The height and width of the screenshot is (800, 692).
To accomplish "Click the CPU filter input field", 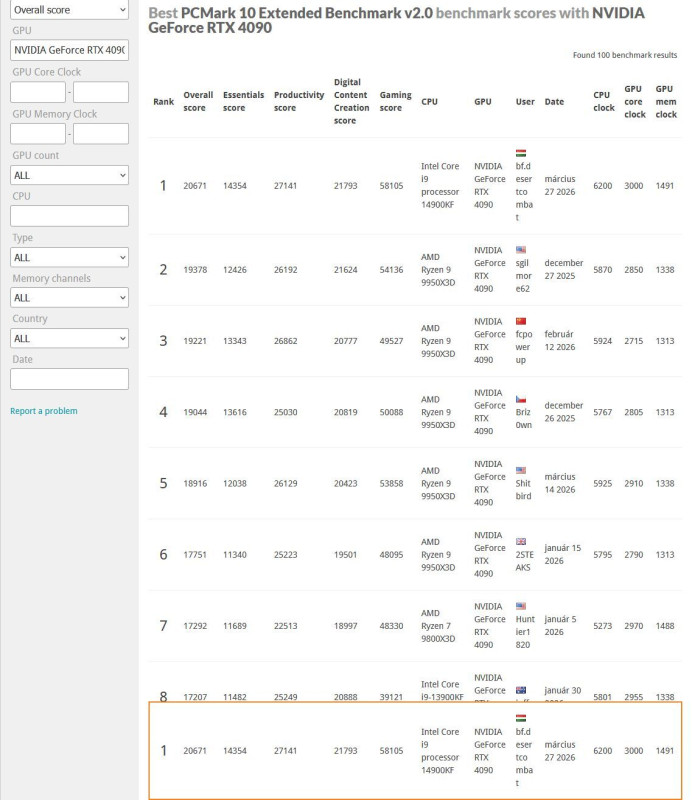I will coord(69,216).
